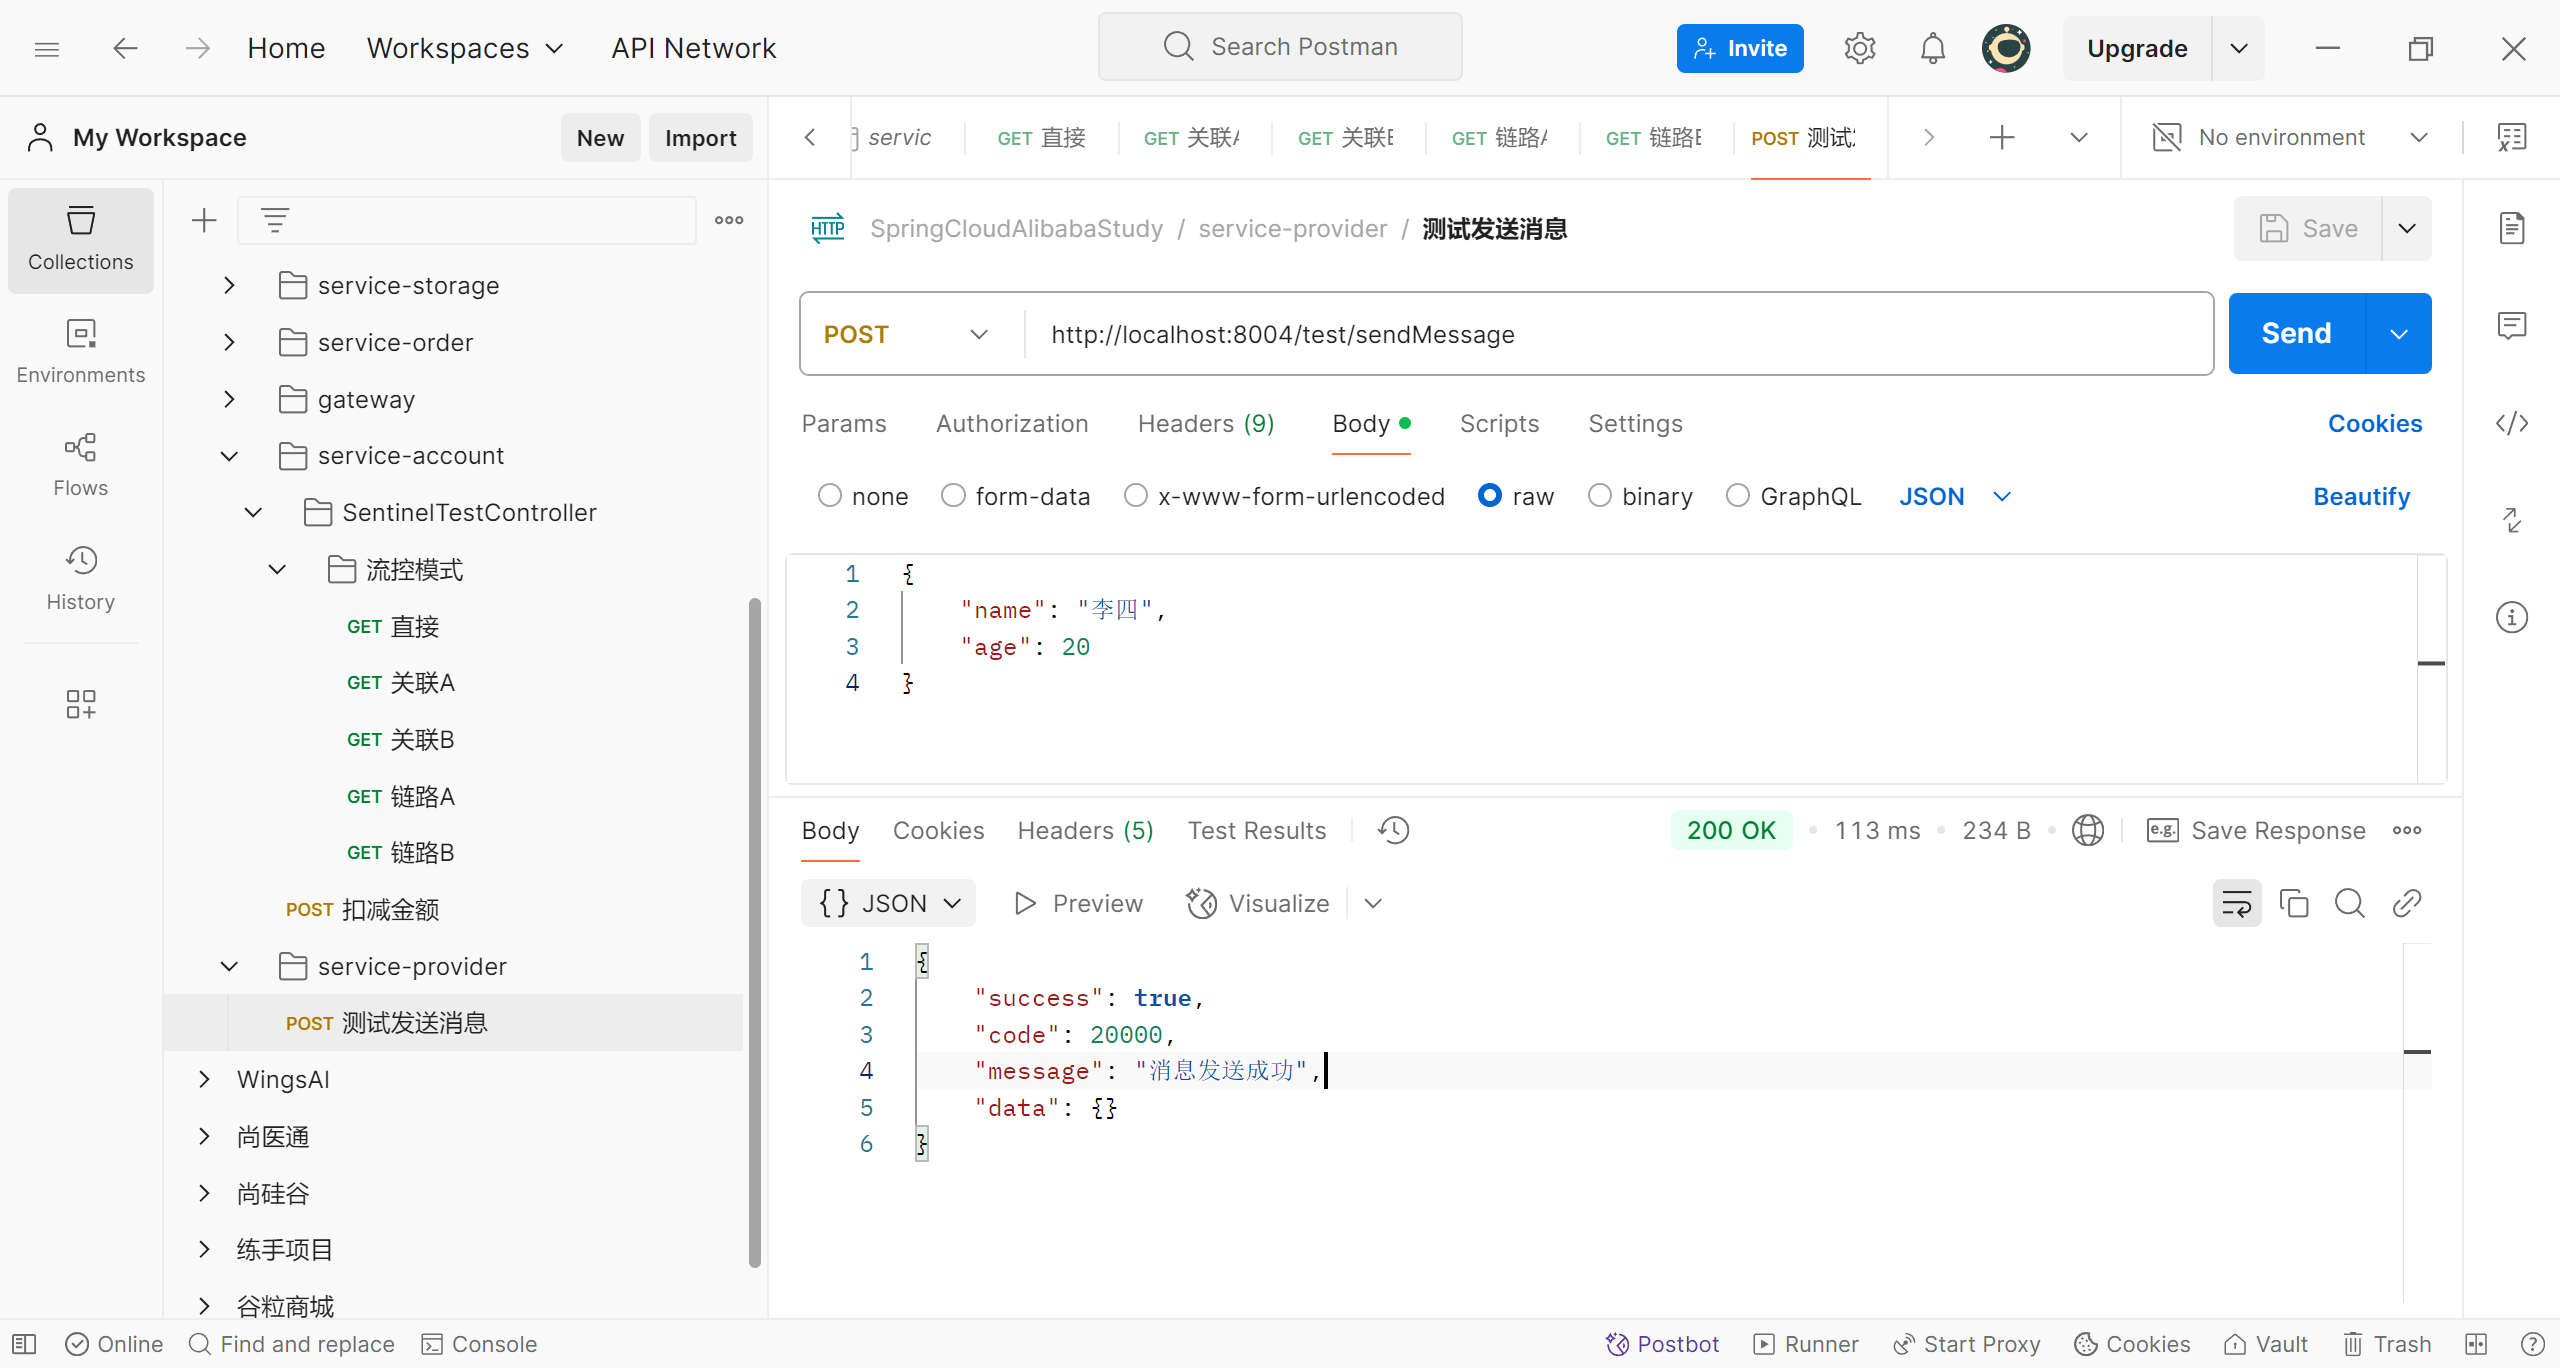Switch to the Headers (9) tab
2560x1368 pixels.
pos(1205,424)
